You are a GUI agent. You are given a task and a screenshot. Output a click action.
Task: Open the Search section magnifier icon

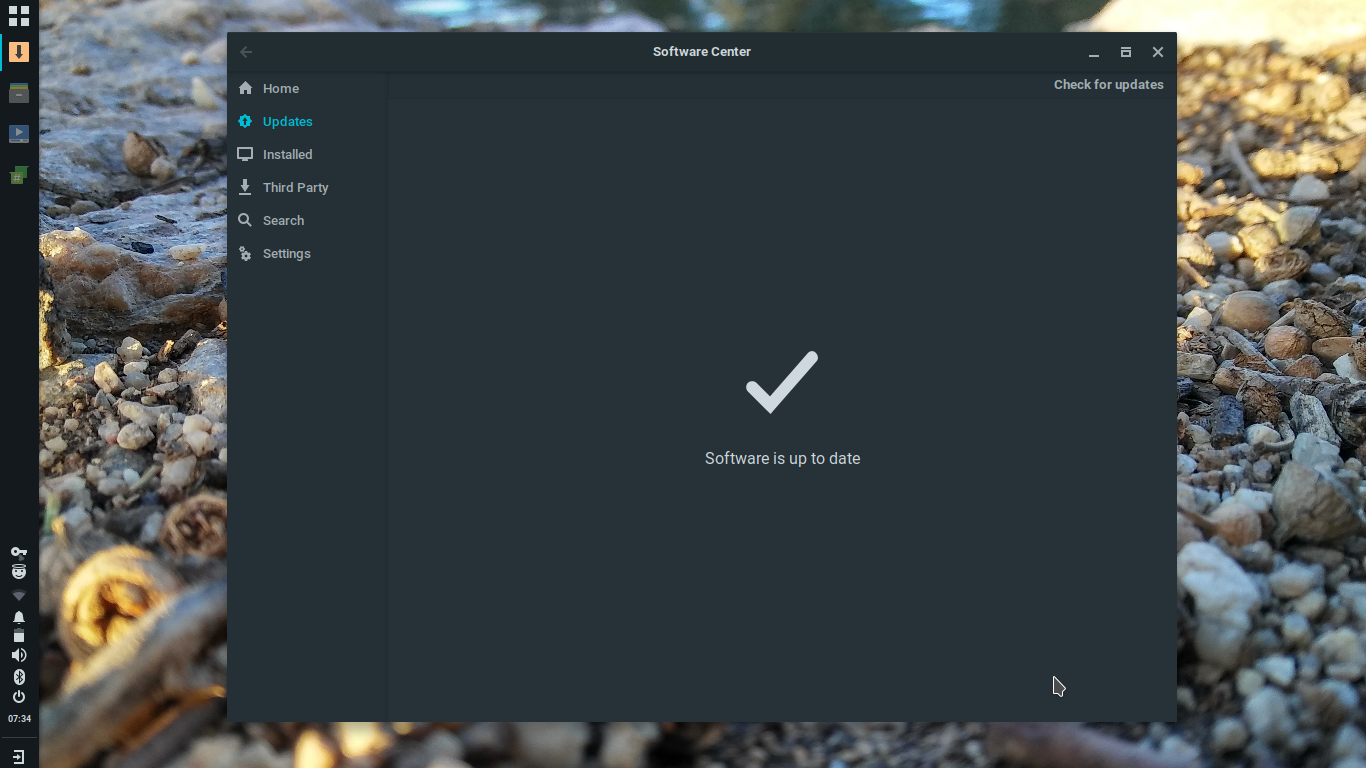[245, 220]
